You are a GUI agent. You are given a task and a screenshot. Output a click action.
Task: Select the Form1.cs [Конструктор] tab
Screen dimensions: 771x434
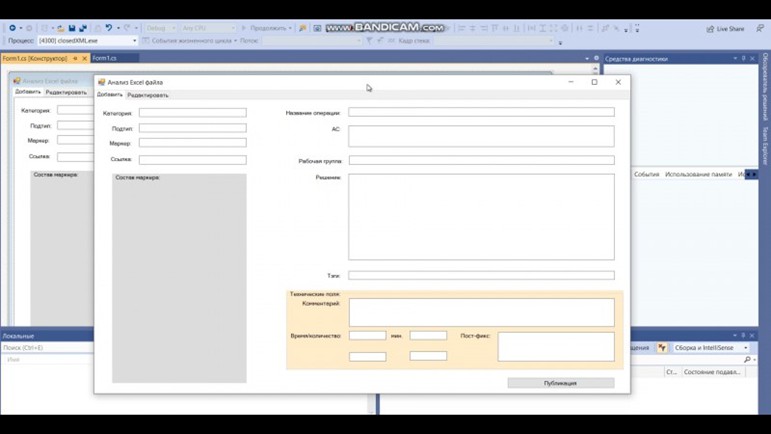pos(35,58)
